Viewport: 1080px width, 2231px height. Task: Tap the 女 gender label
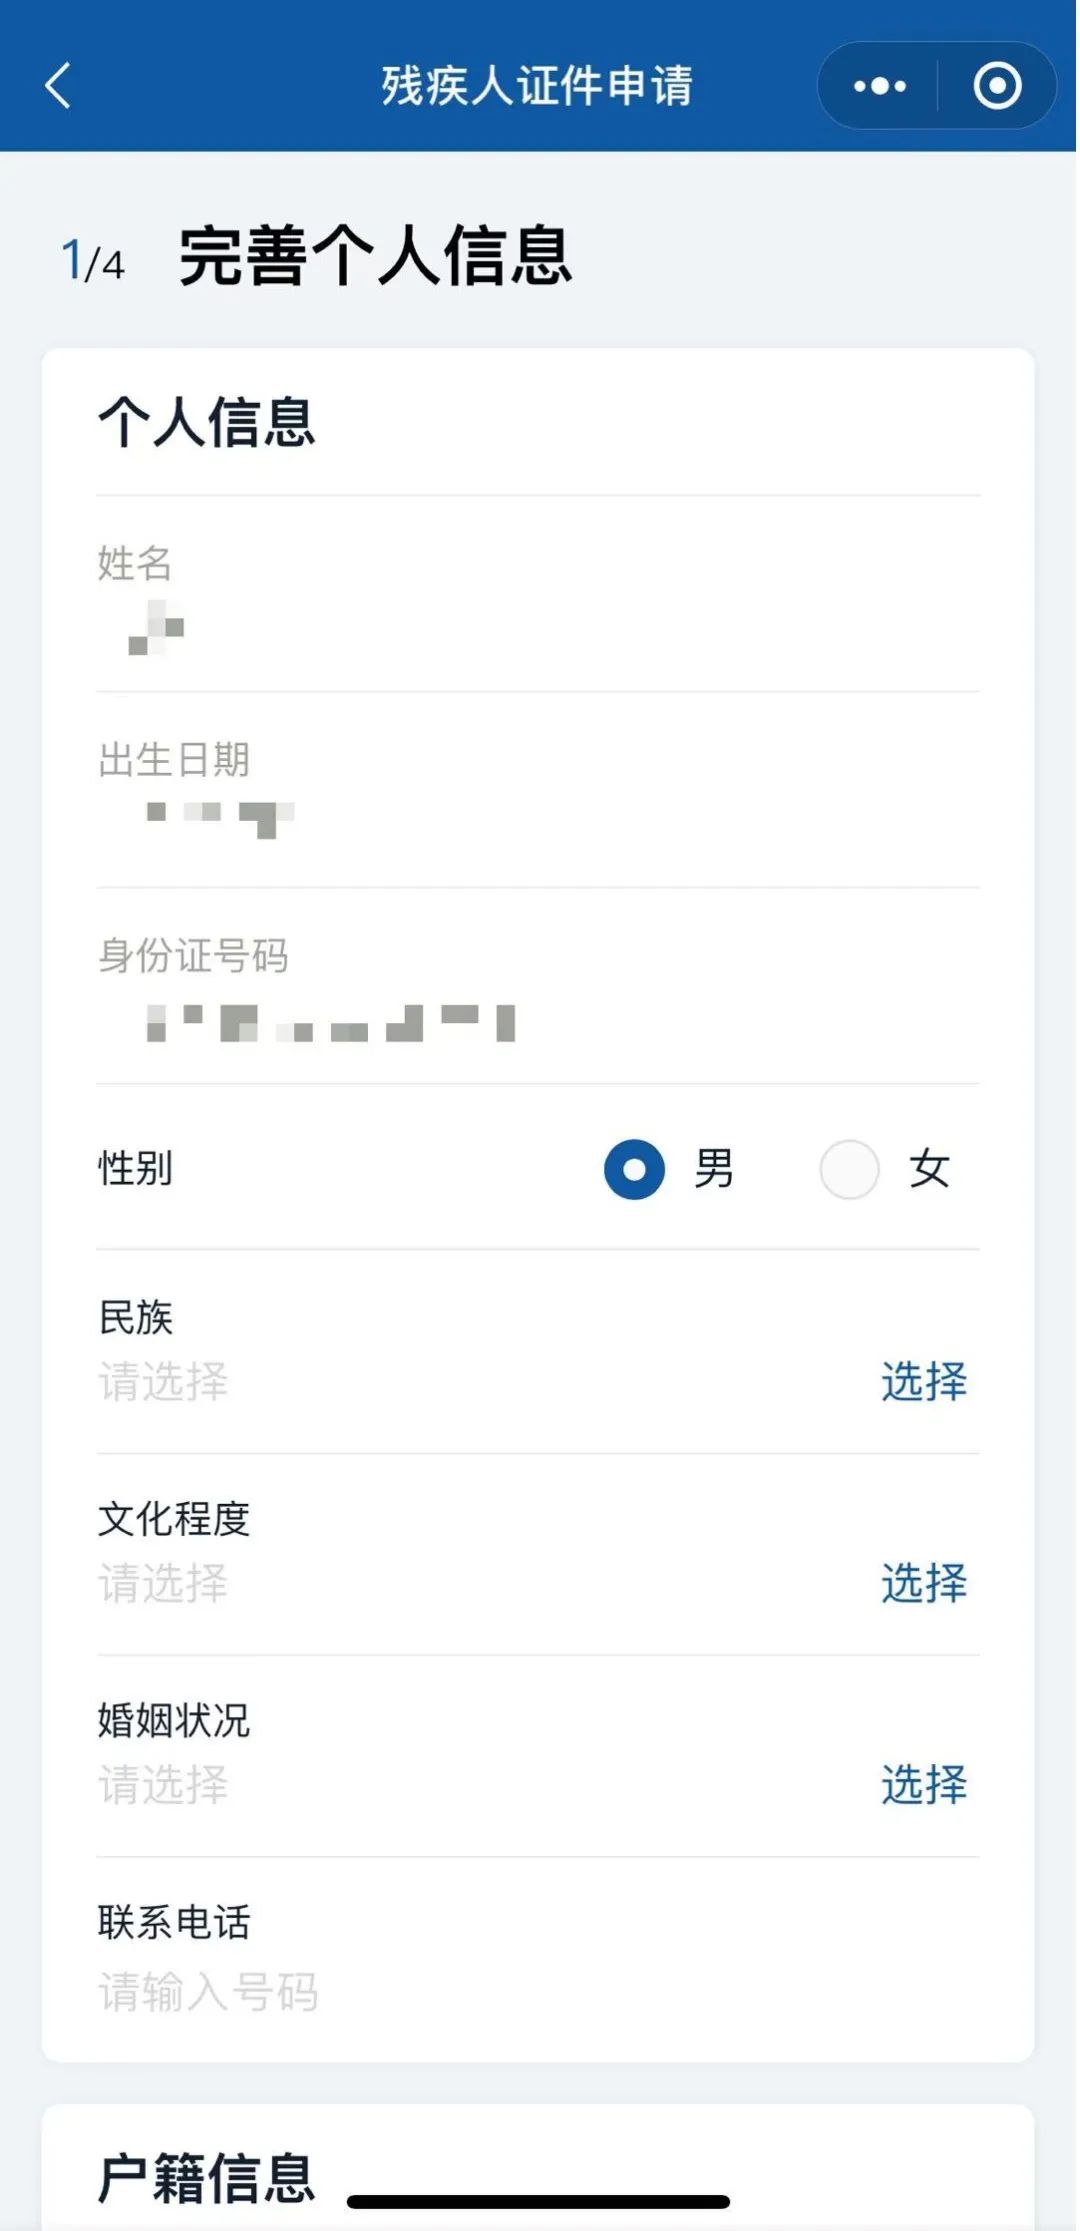point(929,1169)
